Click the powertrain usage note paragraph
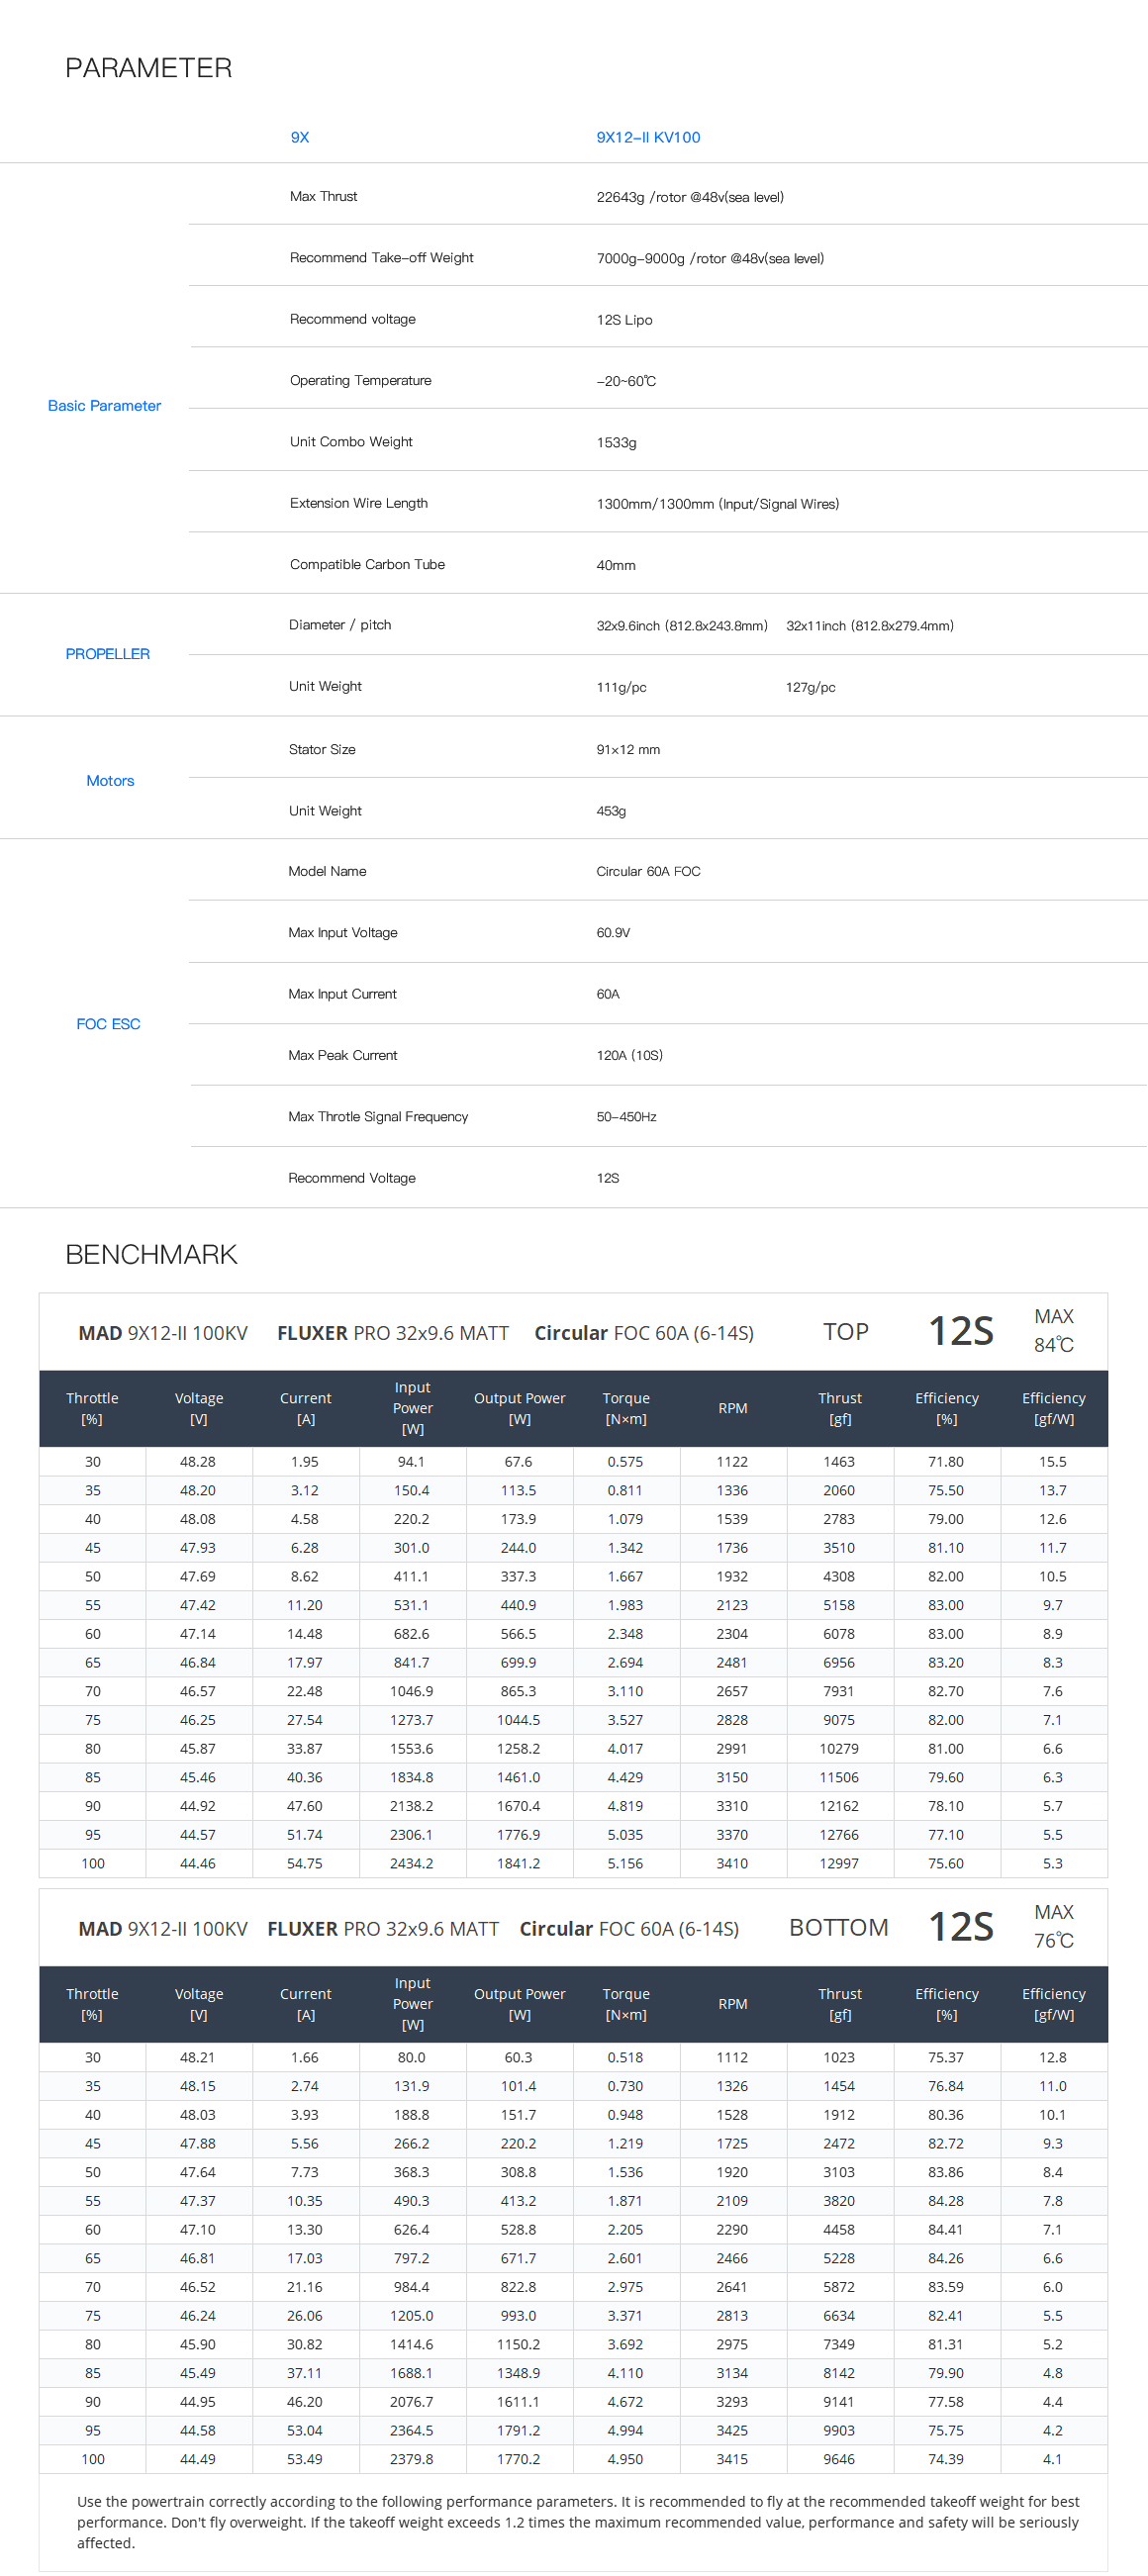The width and height of the screenshot is (1148, 2576). (x=578, y=2521)
